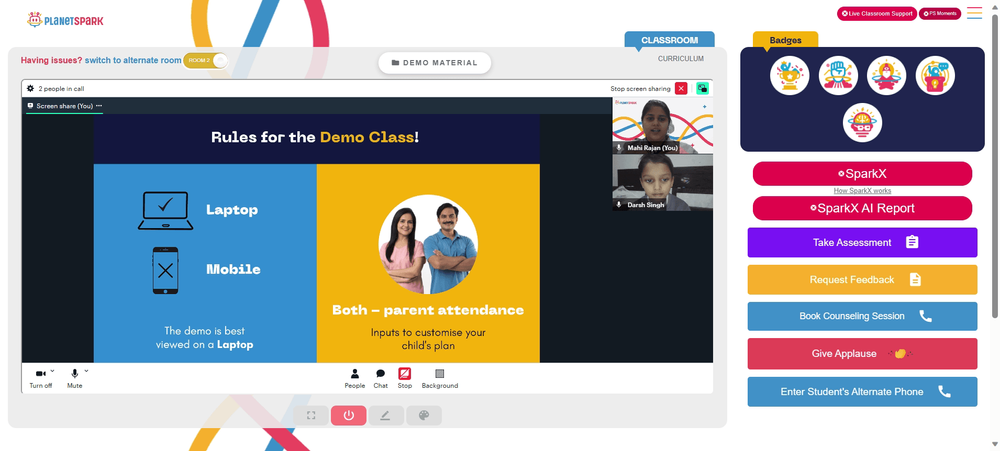Award the meditating figure badge
1000x451 pixels.
coord(886,76)
